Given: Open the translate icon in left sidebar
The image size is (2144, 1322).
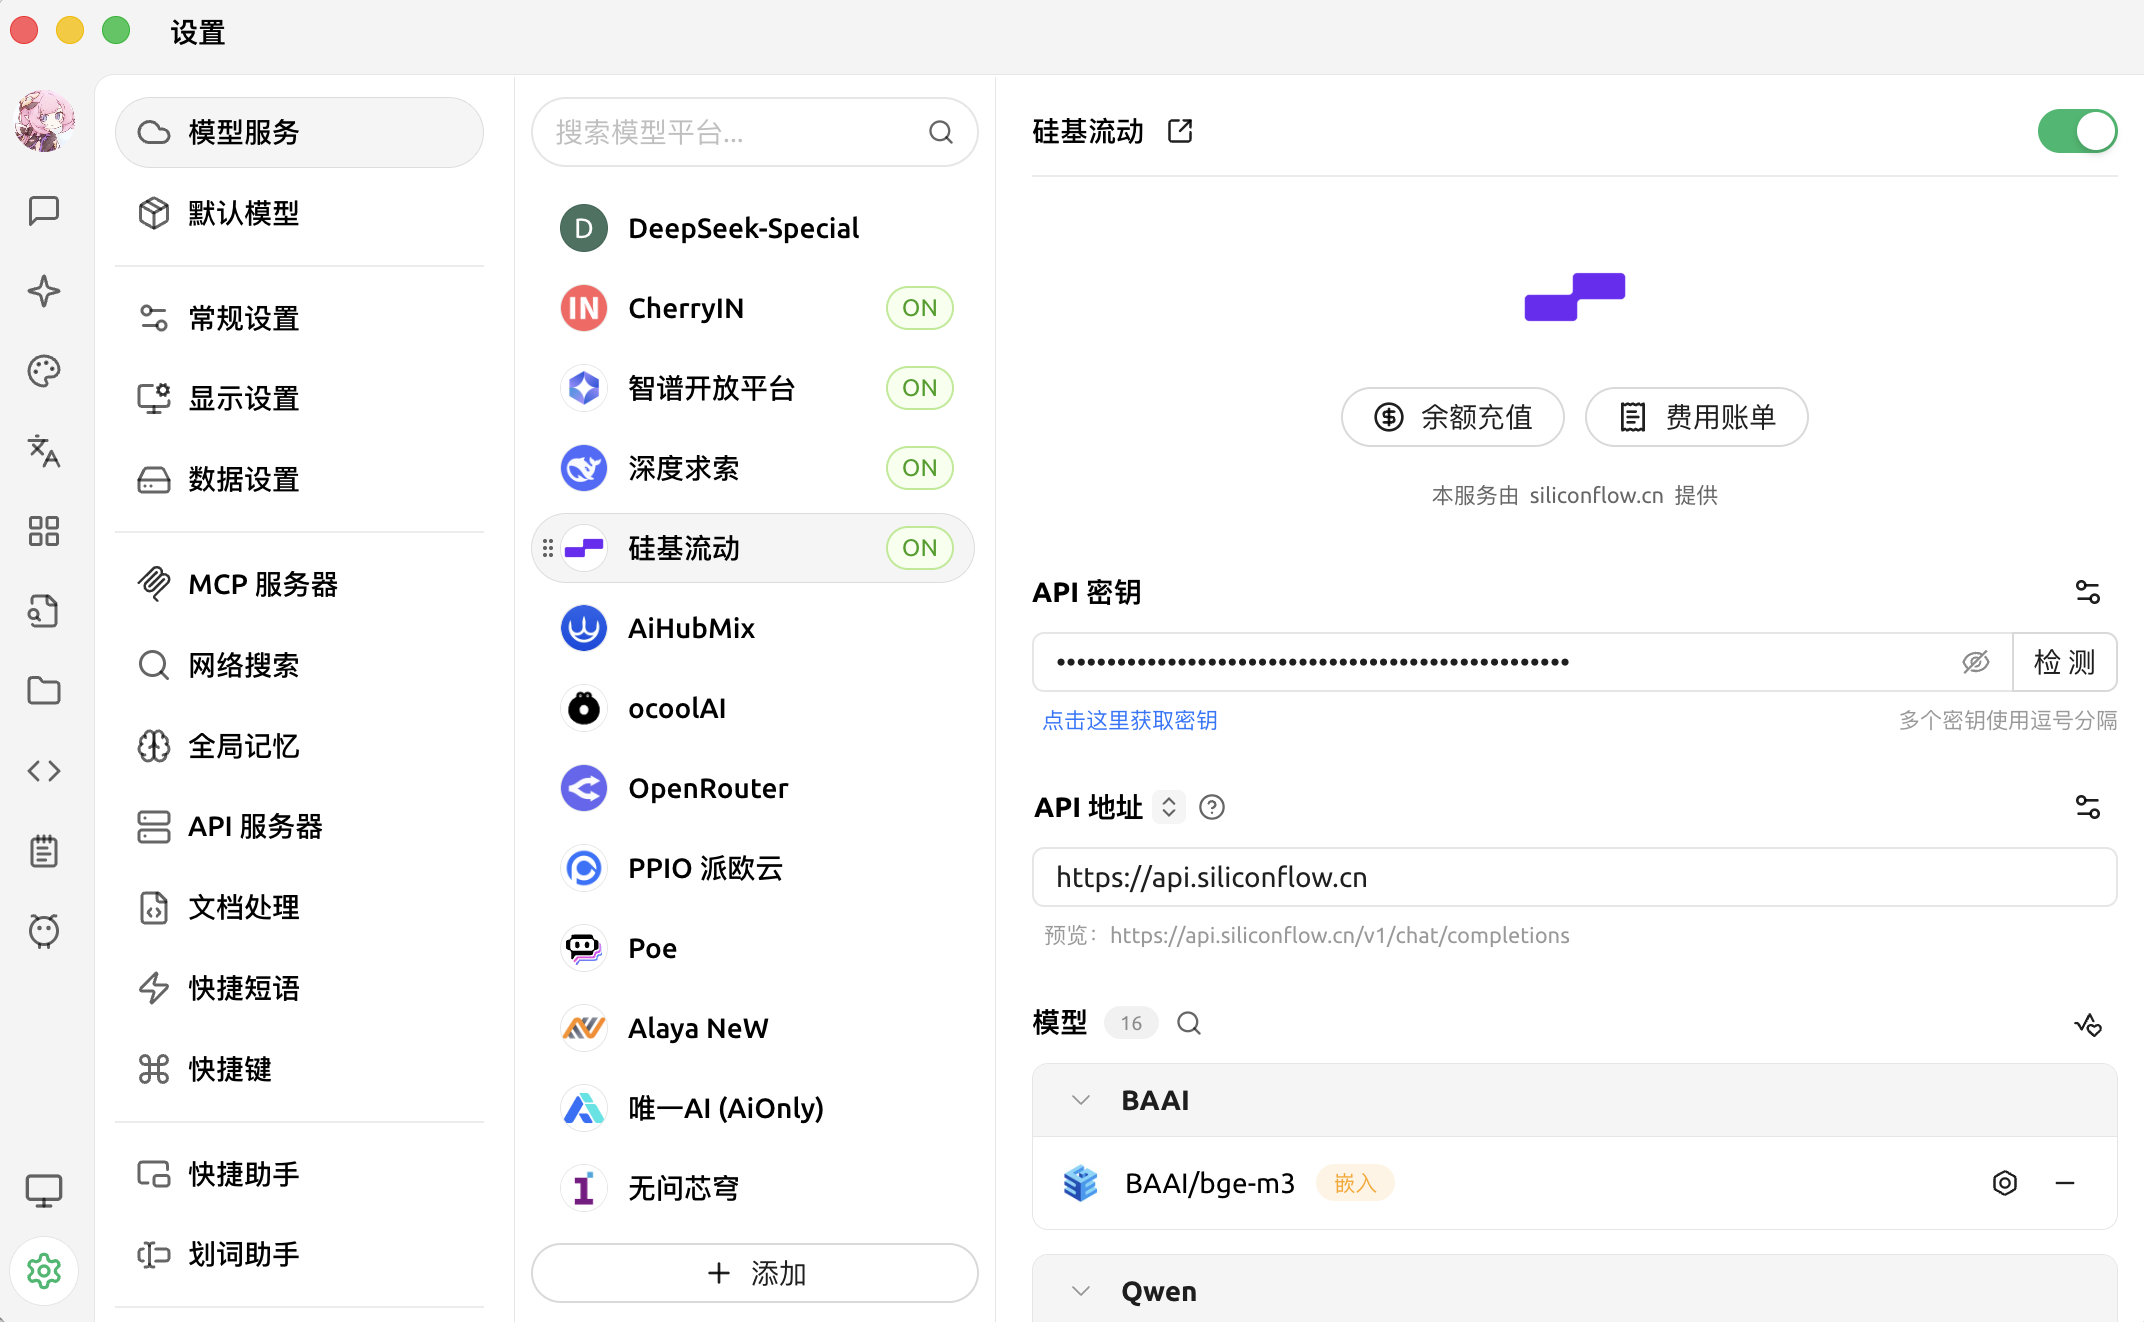Looking at the screenshot, I should (x=44, y=451).
